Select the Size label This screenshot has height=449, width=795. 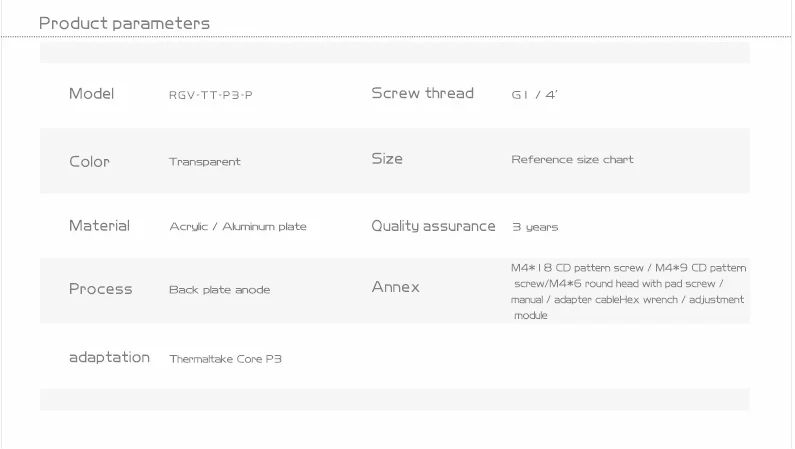(387, 158)
